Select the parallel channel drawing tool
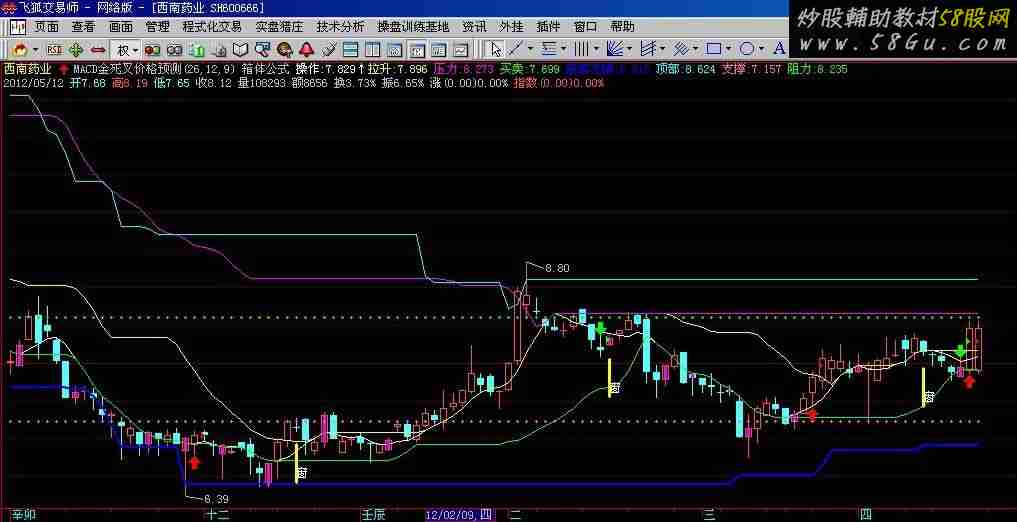The width and height of the screenshot is (1017, 522). click(647, 49)
